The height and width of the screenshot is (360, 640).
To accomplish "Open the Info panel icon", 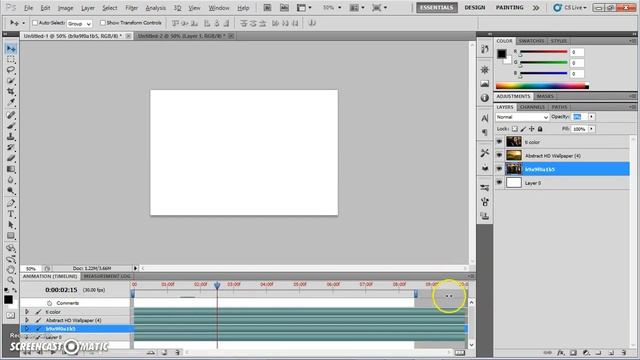I will point(484,98).
